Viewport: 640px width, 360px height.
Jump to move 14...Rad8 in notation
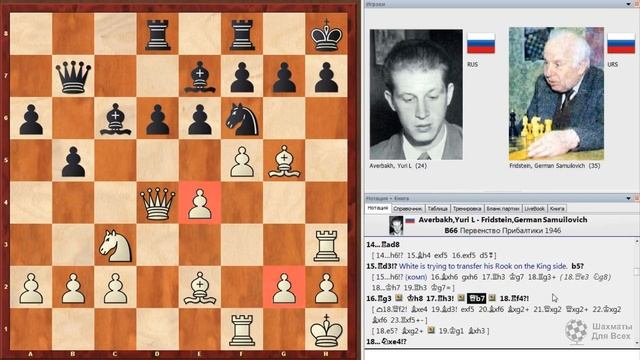coord(383,245)
